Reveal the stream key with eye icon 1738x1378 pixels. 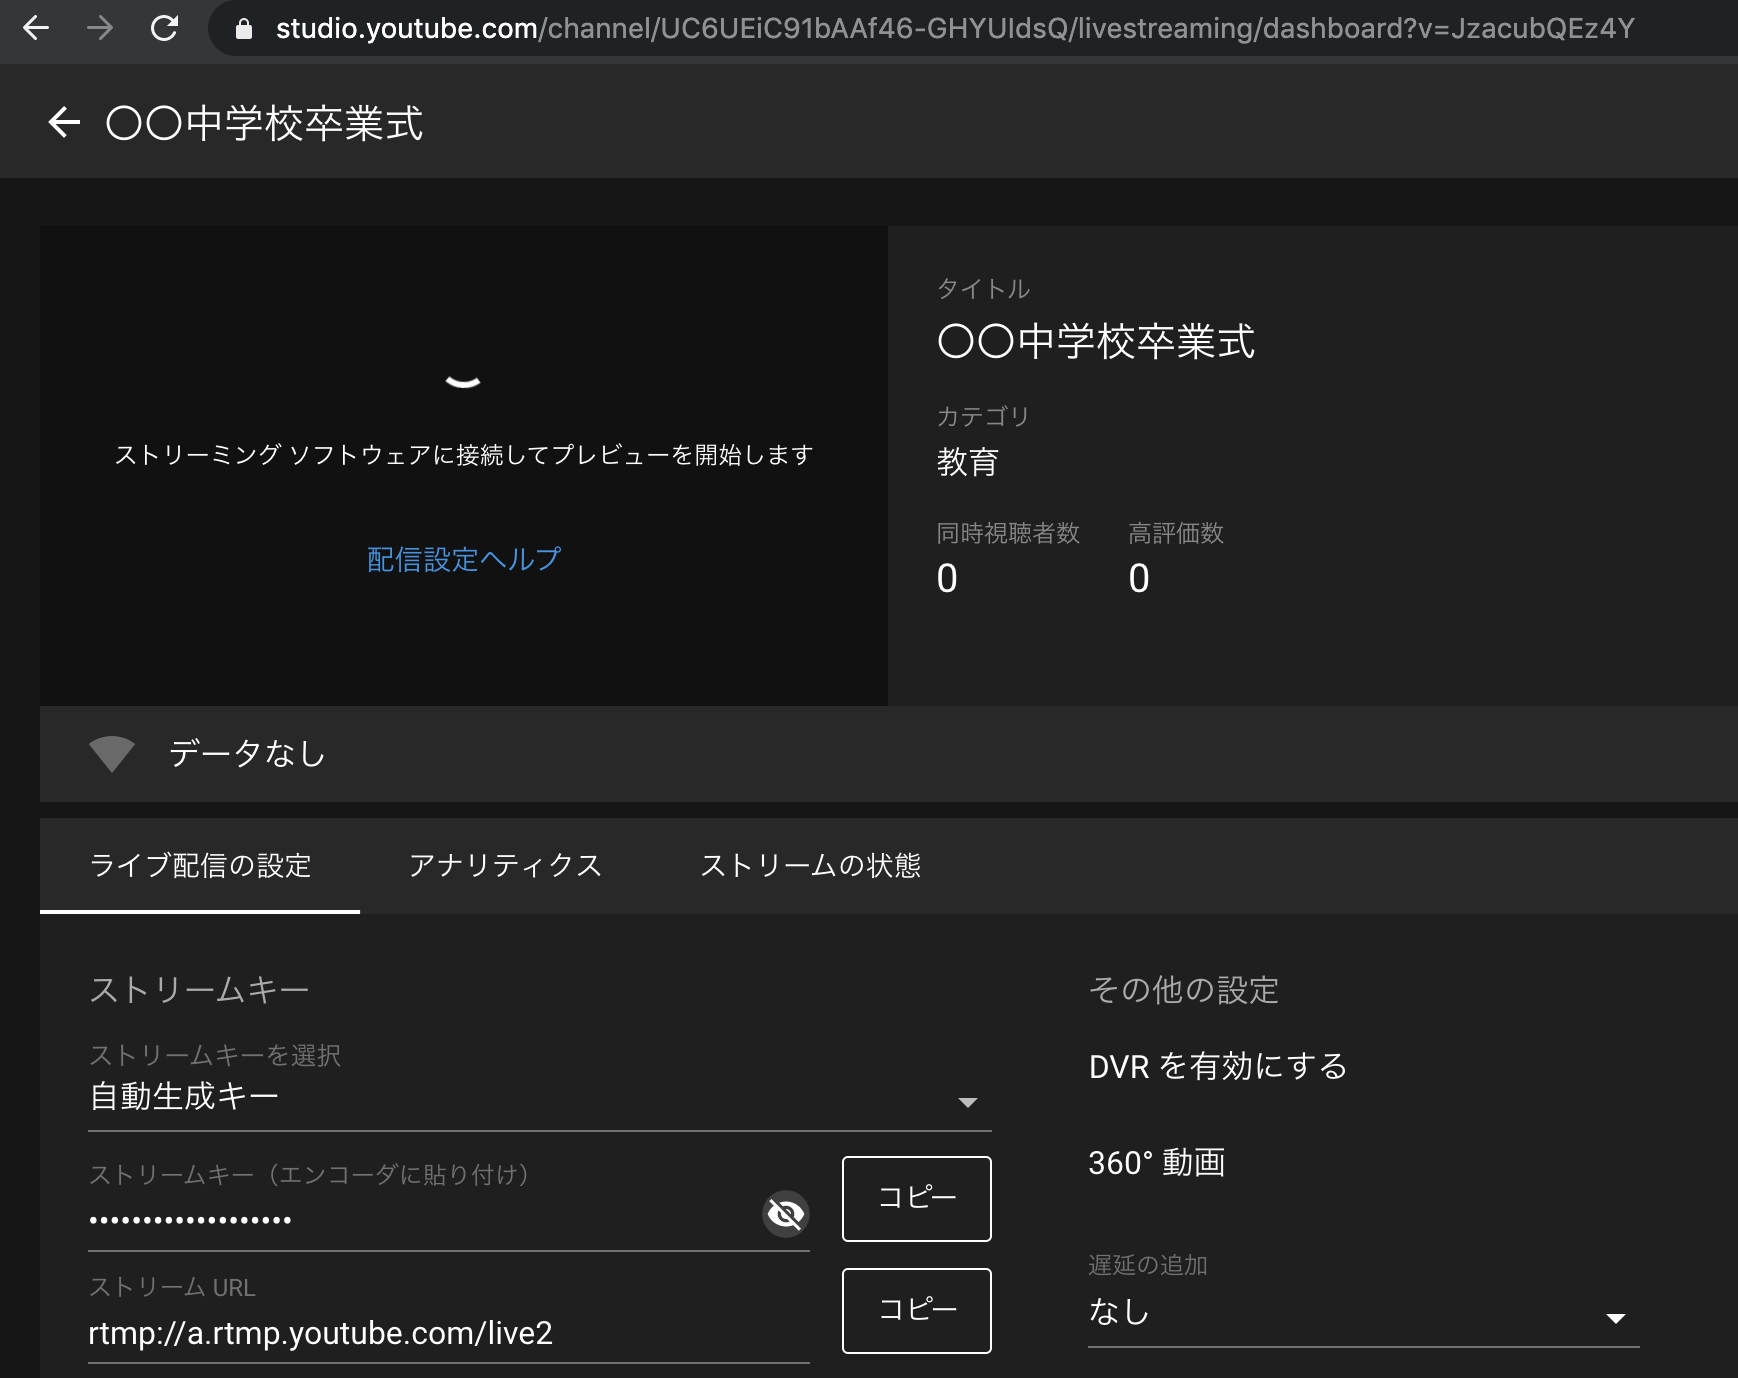786,1214
